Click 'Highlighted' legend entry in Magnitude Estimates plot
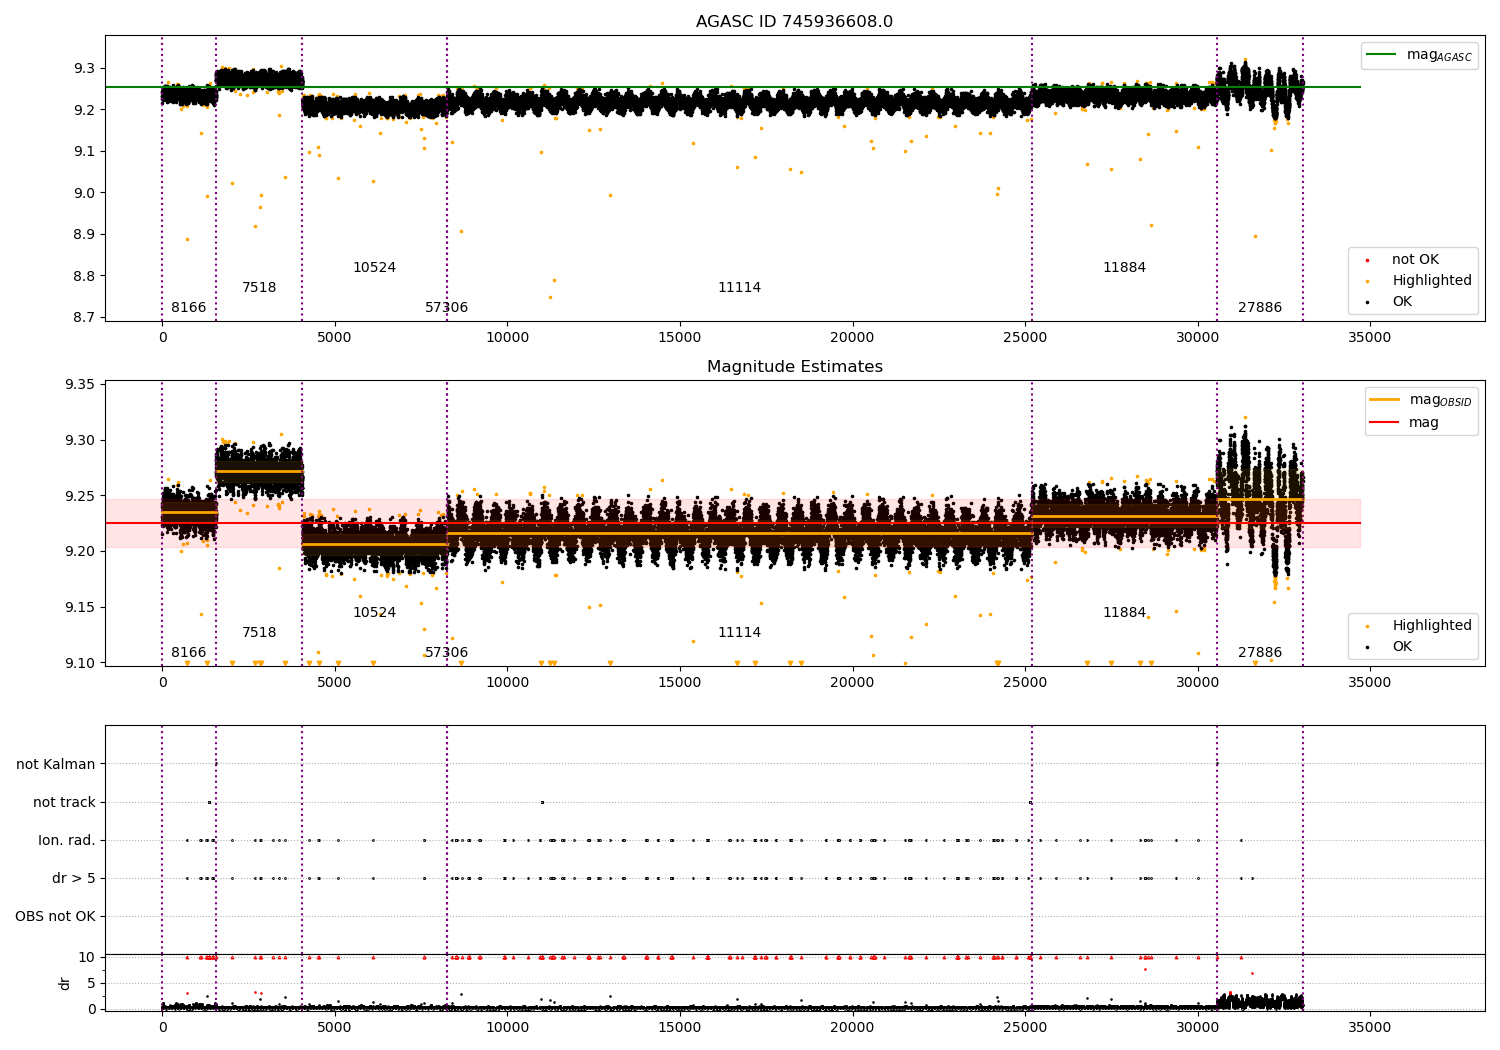The width and height of the screenshot is (1500, 1050). (x=1432, y=626)
